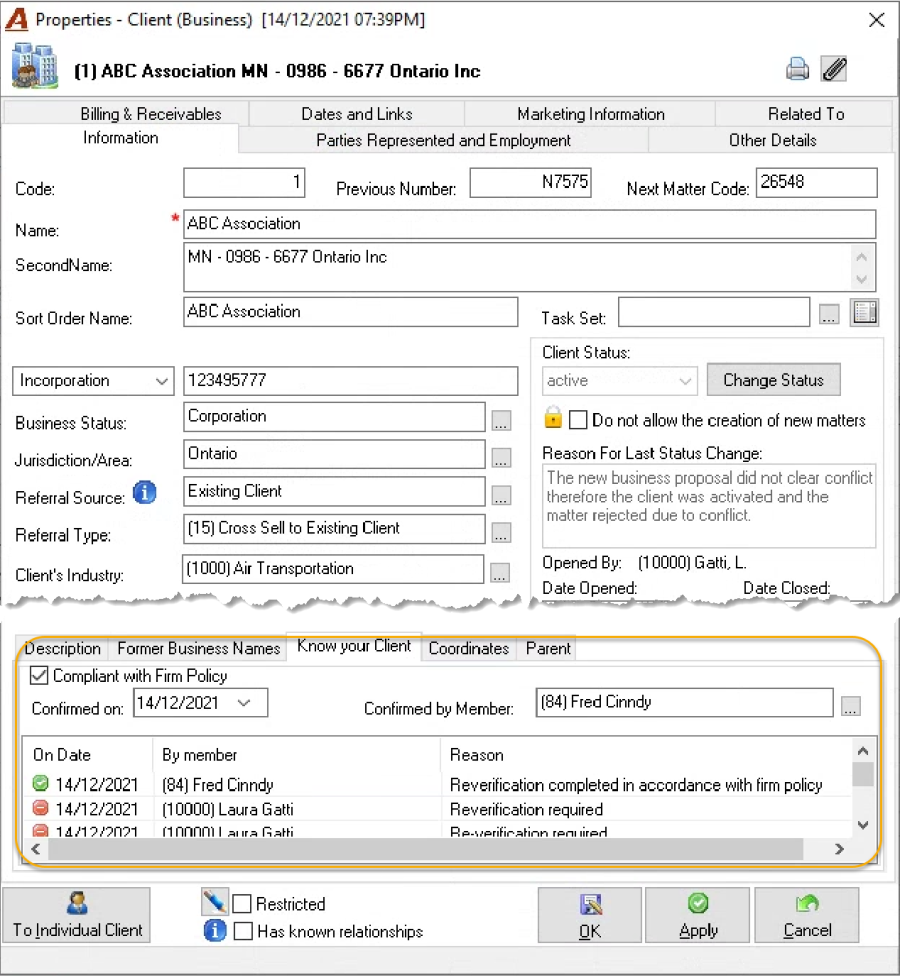Open Referral Type lookup ellipsis button
Image resolution: width=900 pixels, height=980 pixels.
pos(501,533)
